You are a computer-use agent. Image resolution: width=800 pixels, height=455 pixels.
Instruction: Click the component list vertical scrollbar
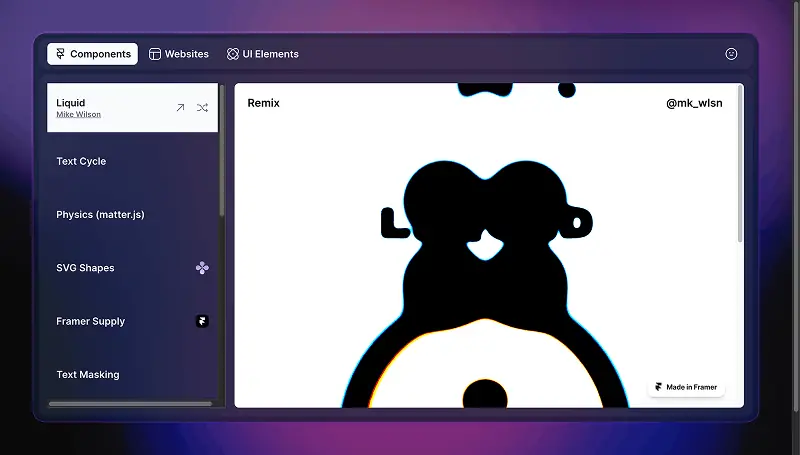pyautogui.click(x=221, y=150)
